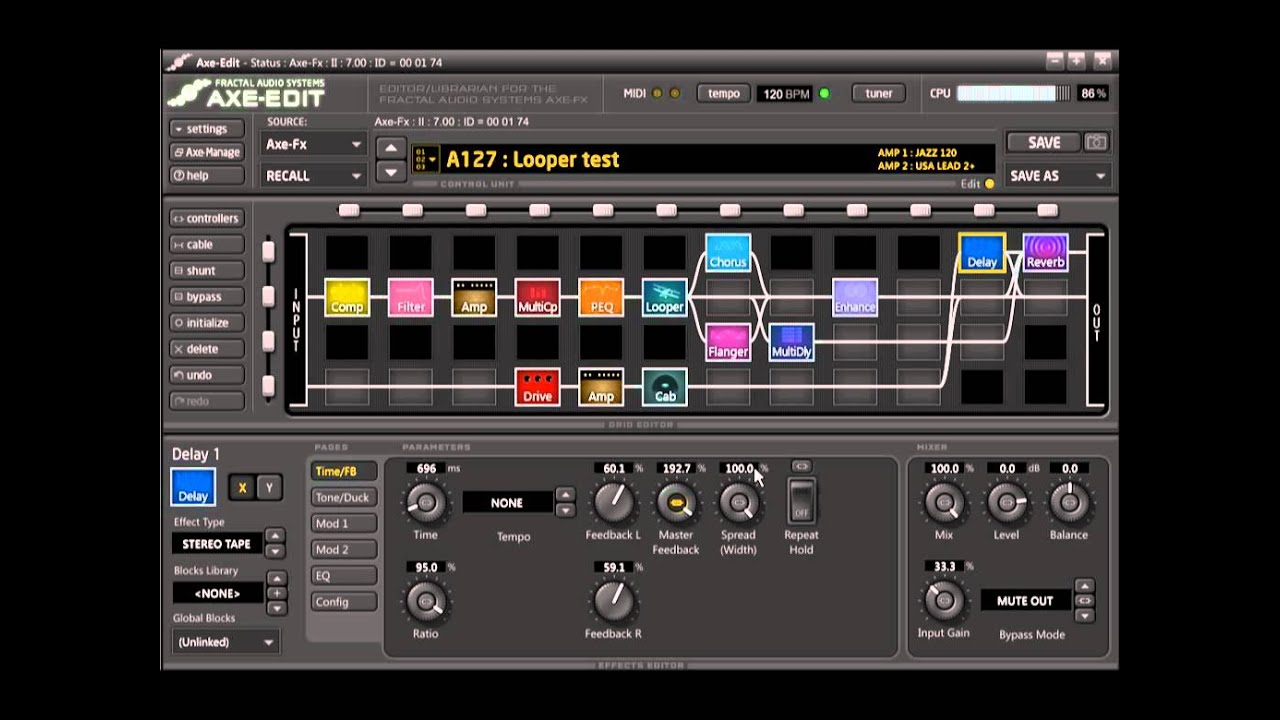This screenshot has height=720, width=1280.
Task: Open the settings menu button
Action: click(206, 129)
